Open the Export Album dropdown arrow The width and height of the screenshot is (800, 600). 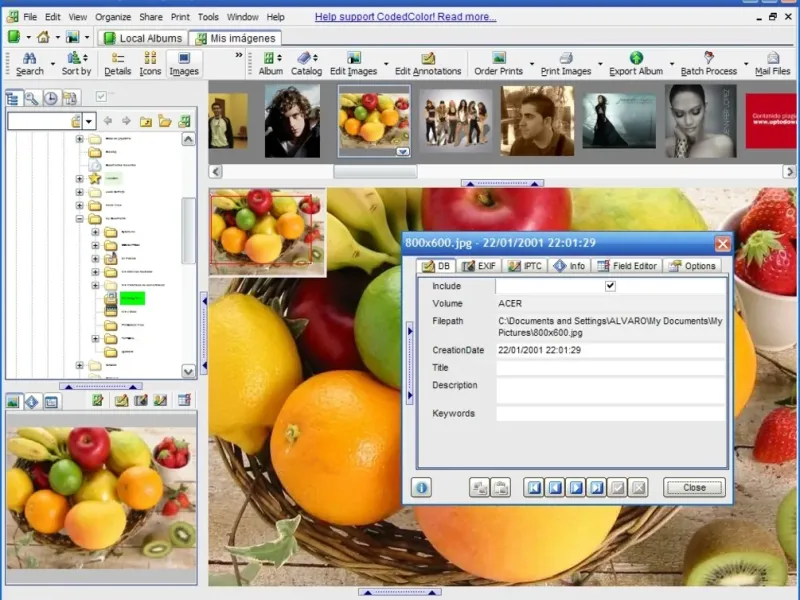(x=672, y=64)
